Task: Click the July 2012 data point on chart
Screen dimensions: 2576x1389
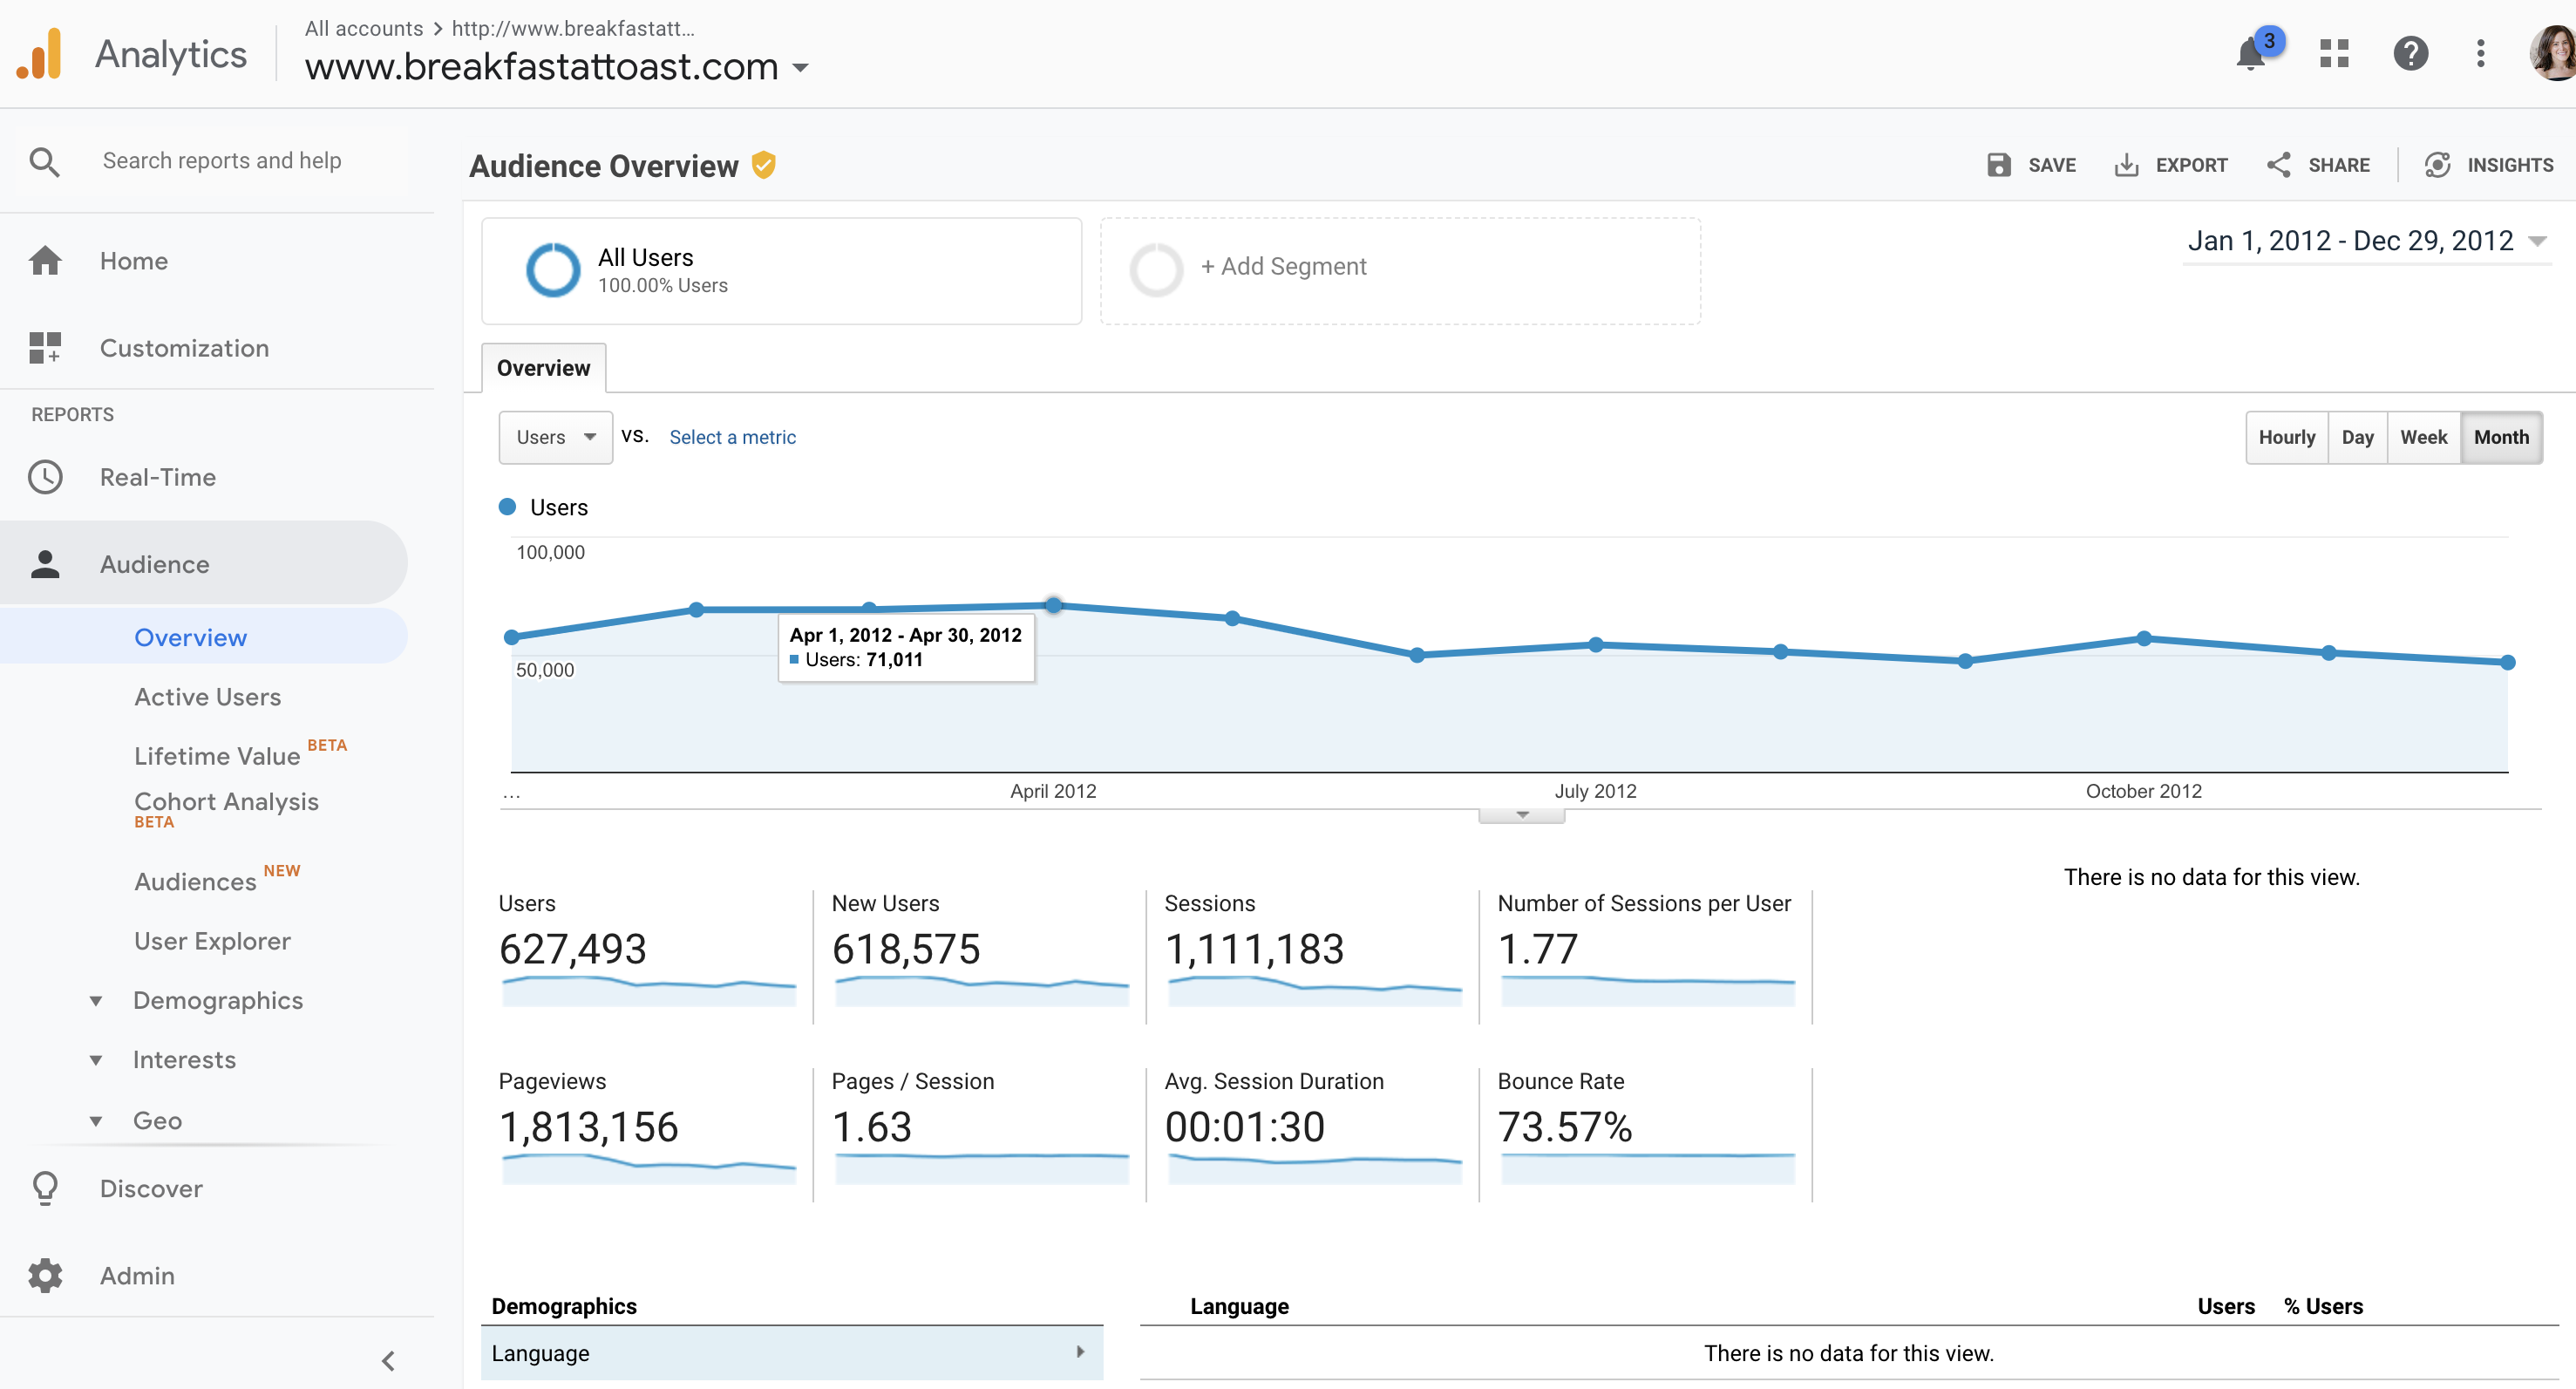Action: point(1596,645)
